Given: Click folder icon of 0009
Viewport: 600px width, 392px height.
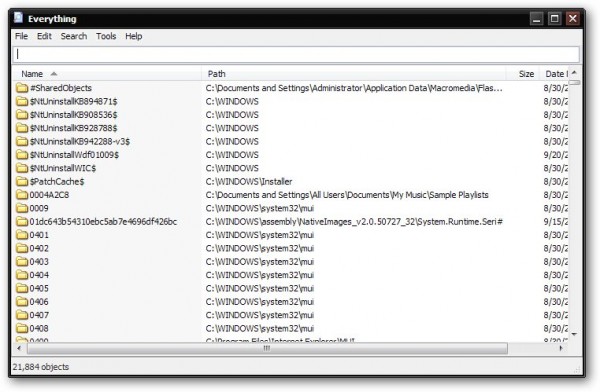Looking at the screenshot, I should click(x=22, y=208).
